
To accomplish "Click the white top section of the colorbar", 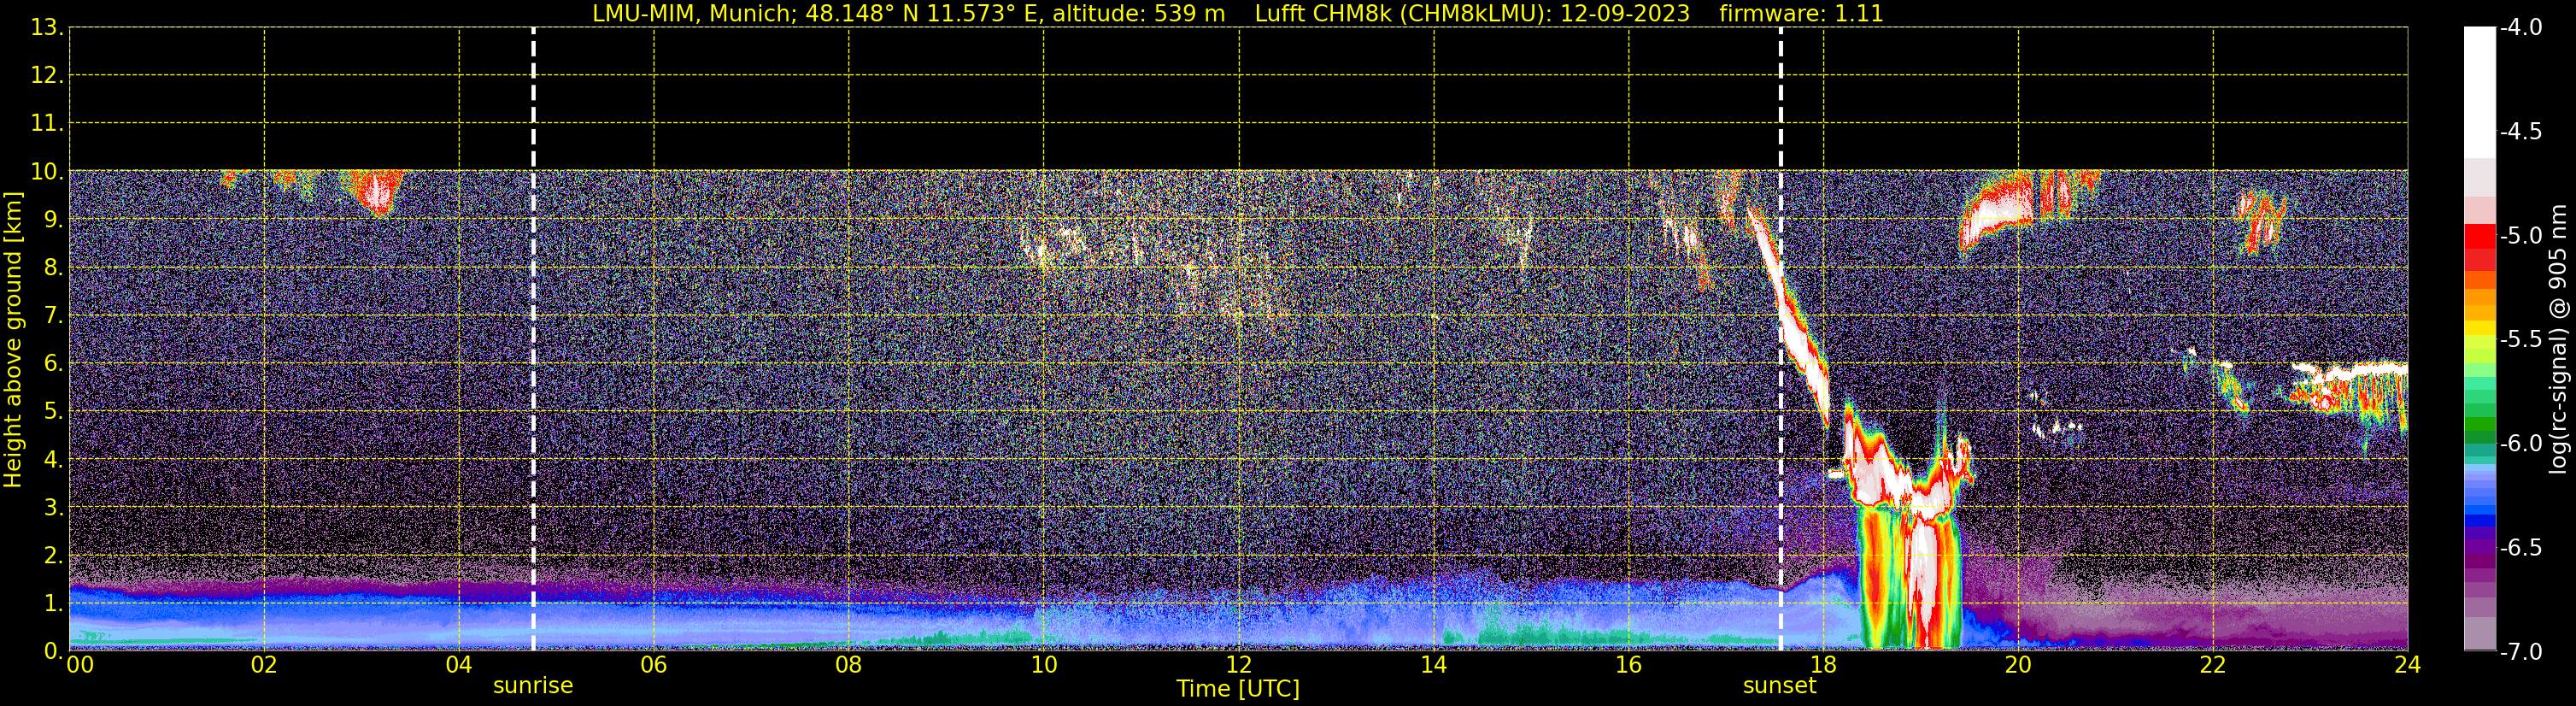I will coord(2479,92).
